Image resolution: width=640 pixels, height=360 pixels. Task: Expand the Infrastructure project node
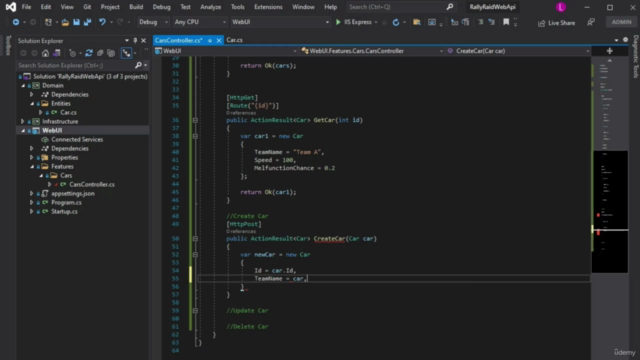coord(23,122)
